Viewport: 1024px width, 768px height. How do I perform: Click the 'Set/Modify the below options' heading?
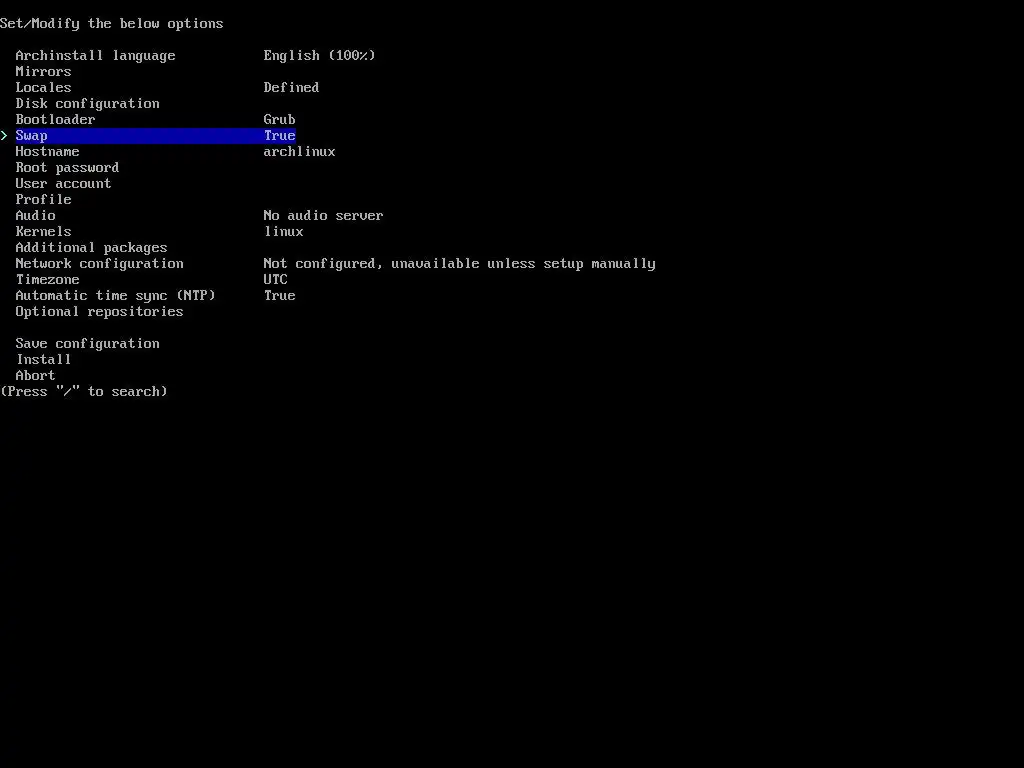[112, 24]
